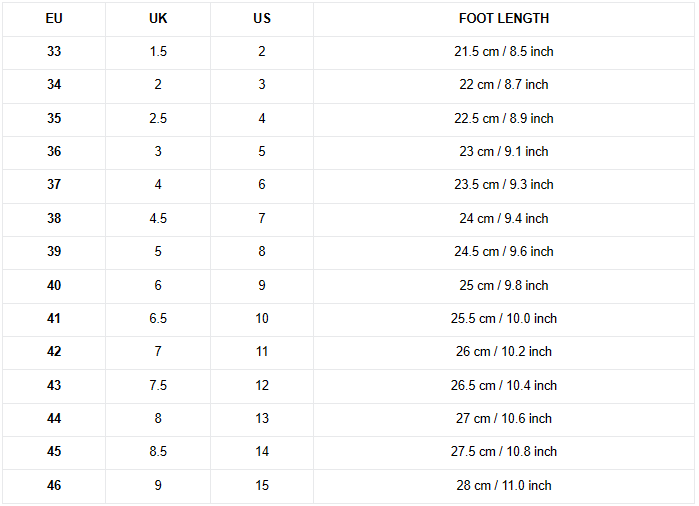Select the 28 cm / 11.0 inch cell

coord(504,485)
